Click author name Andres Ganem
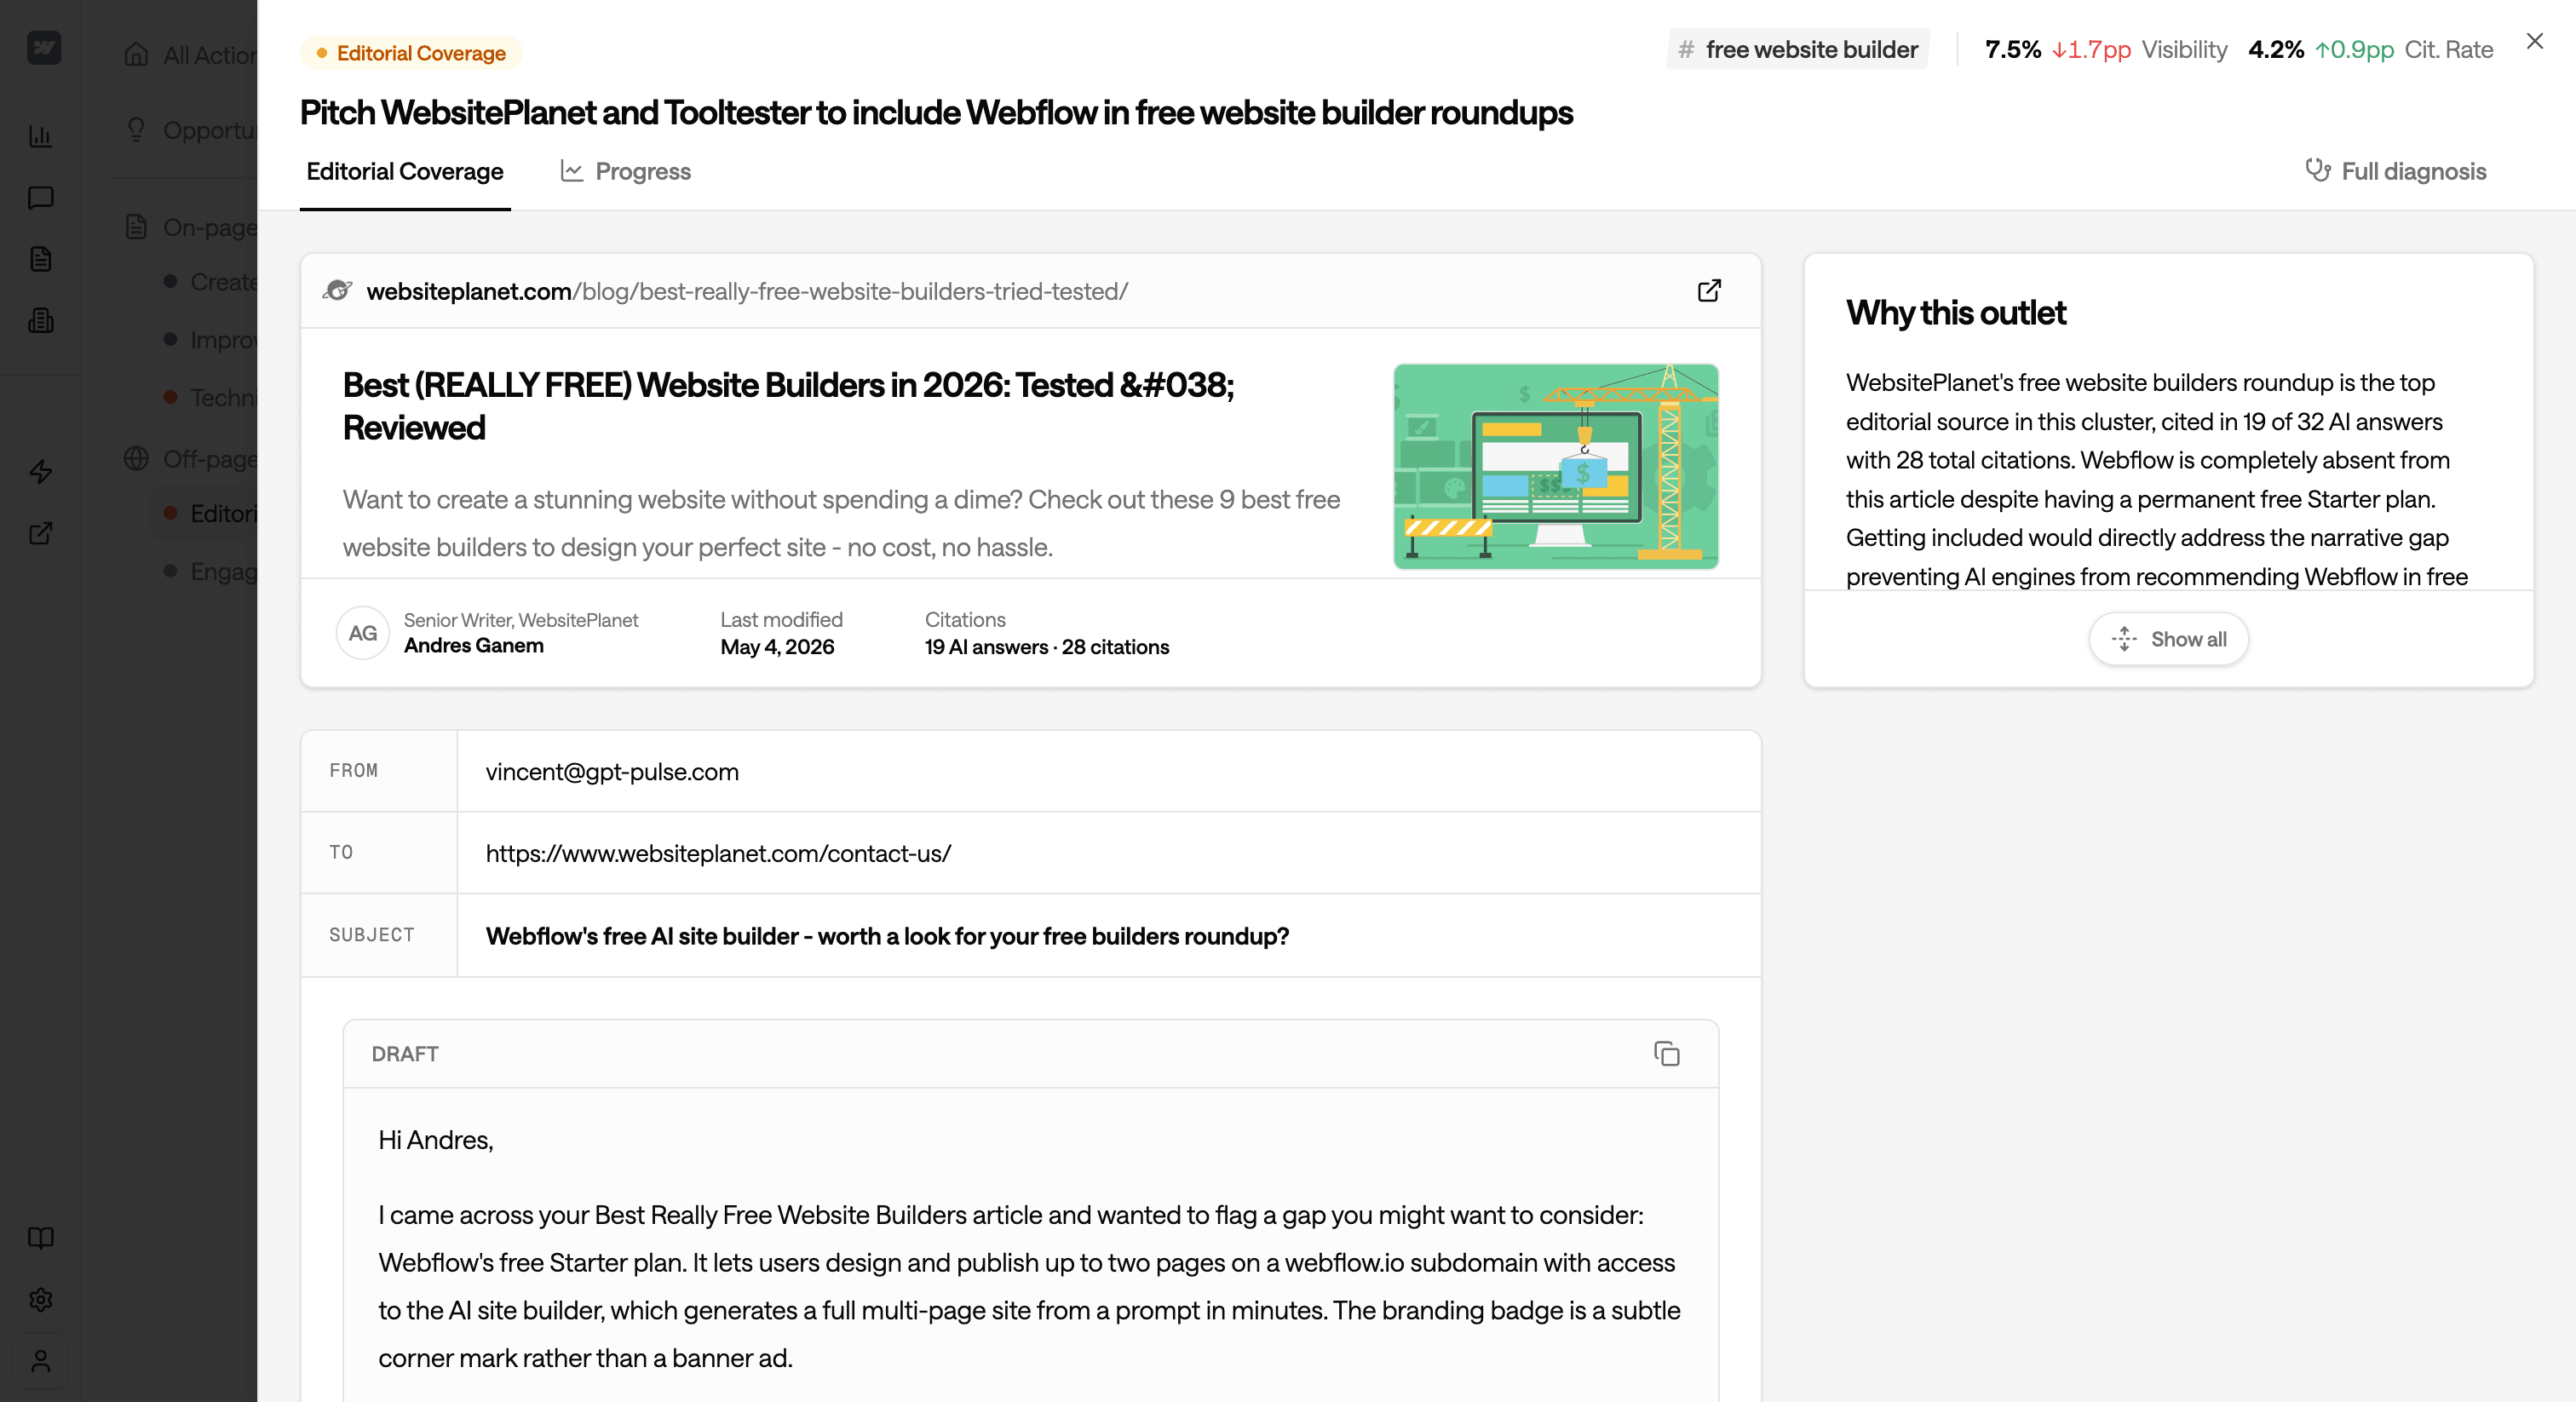Screen dimensions: 2576x1402 pyautogui.click(x=474, y=646)
